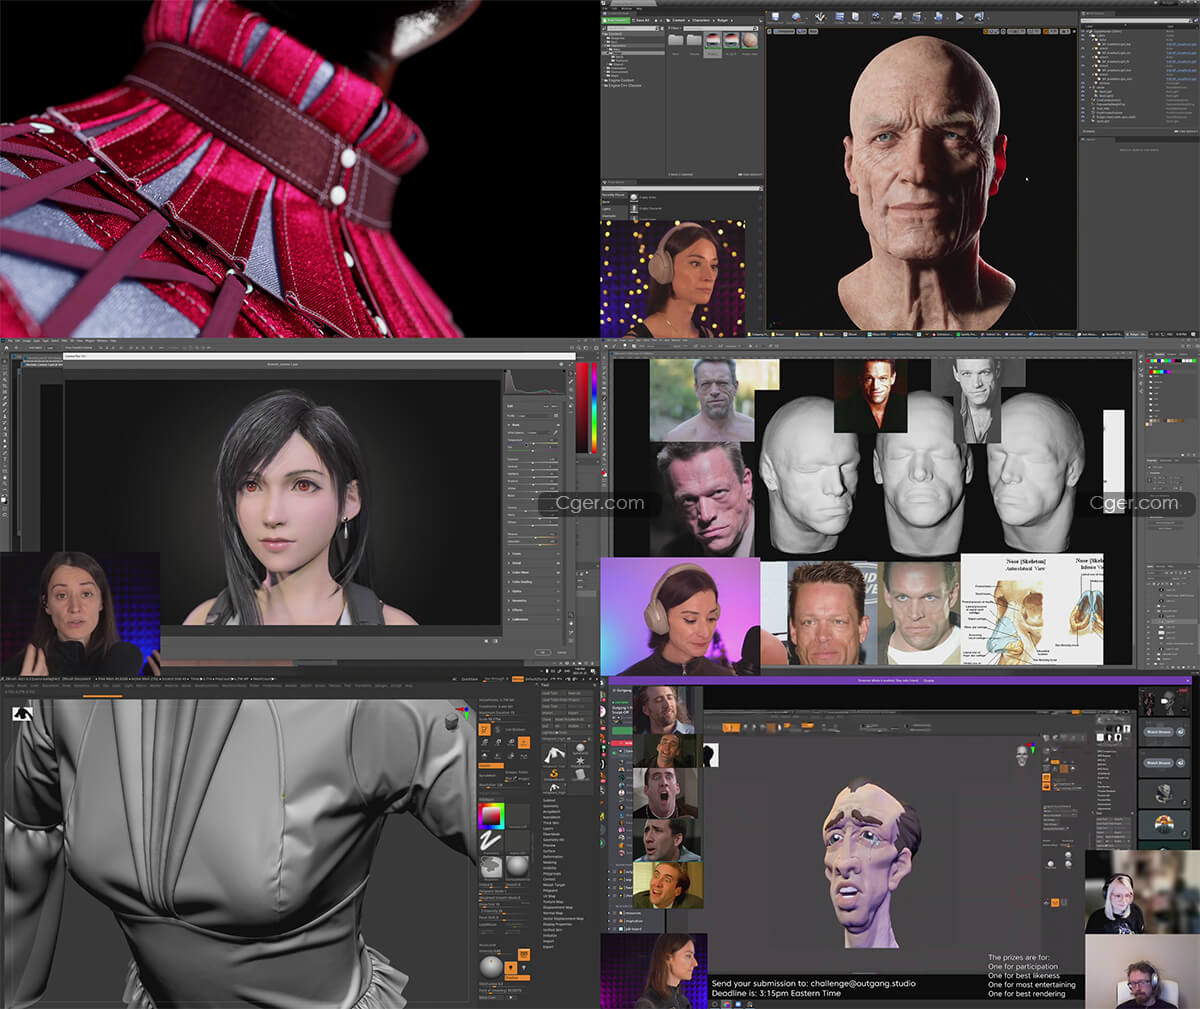
Task: Expand the Masking section in ZBrush Tool palette
Action: coord(550,862)
